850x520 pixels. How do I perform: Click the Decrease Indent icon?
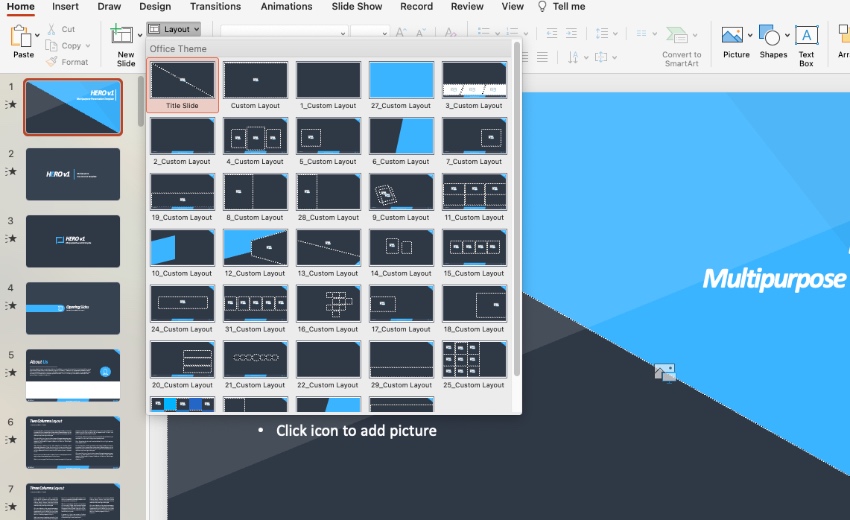click(552, 33)
